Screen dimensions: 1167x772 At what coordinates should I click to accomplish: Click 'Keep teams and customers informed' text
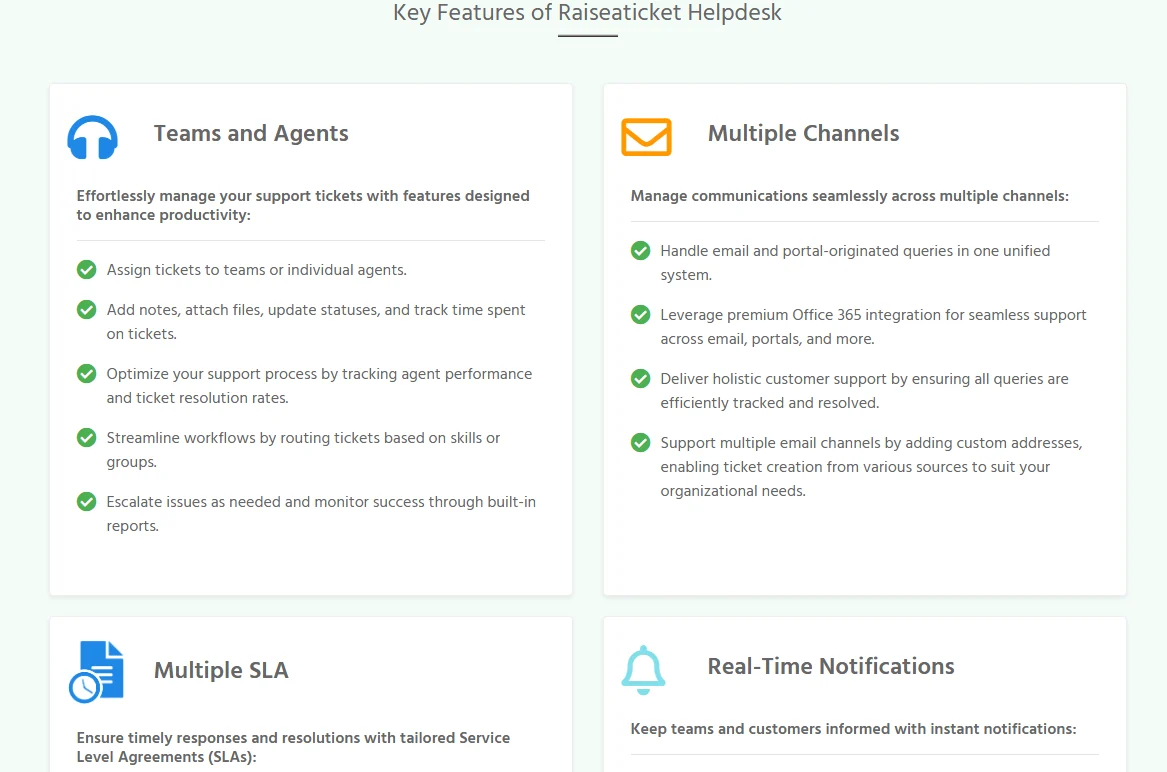(854, 729)
